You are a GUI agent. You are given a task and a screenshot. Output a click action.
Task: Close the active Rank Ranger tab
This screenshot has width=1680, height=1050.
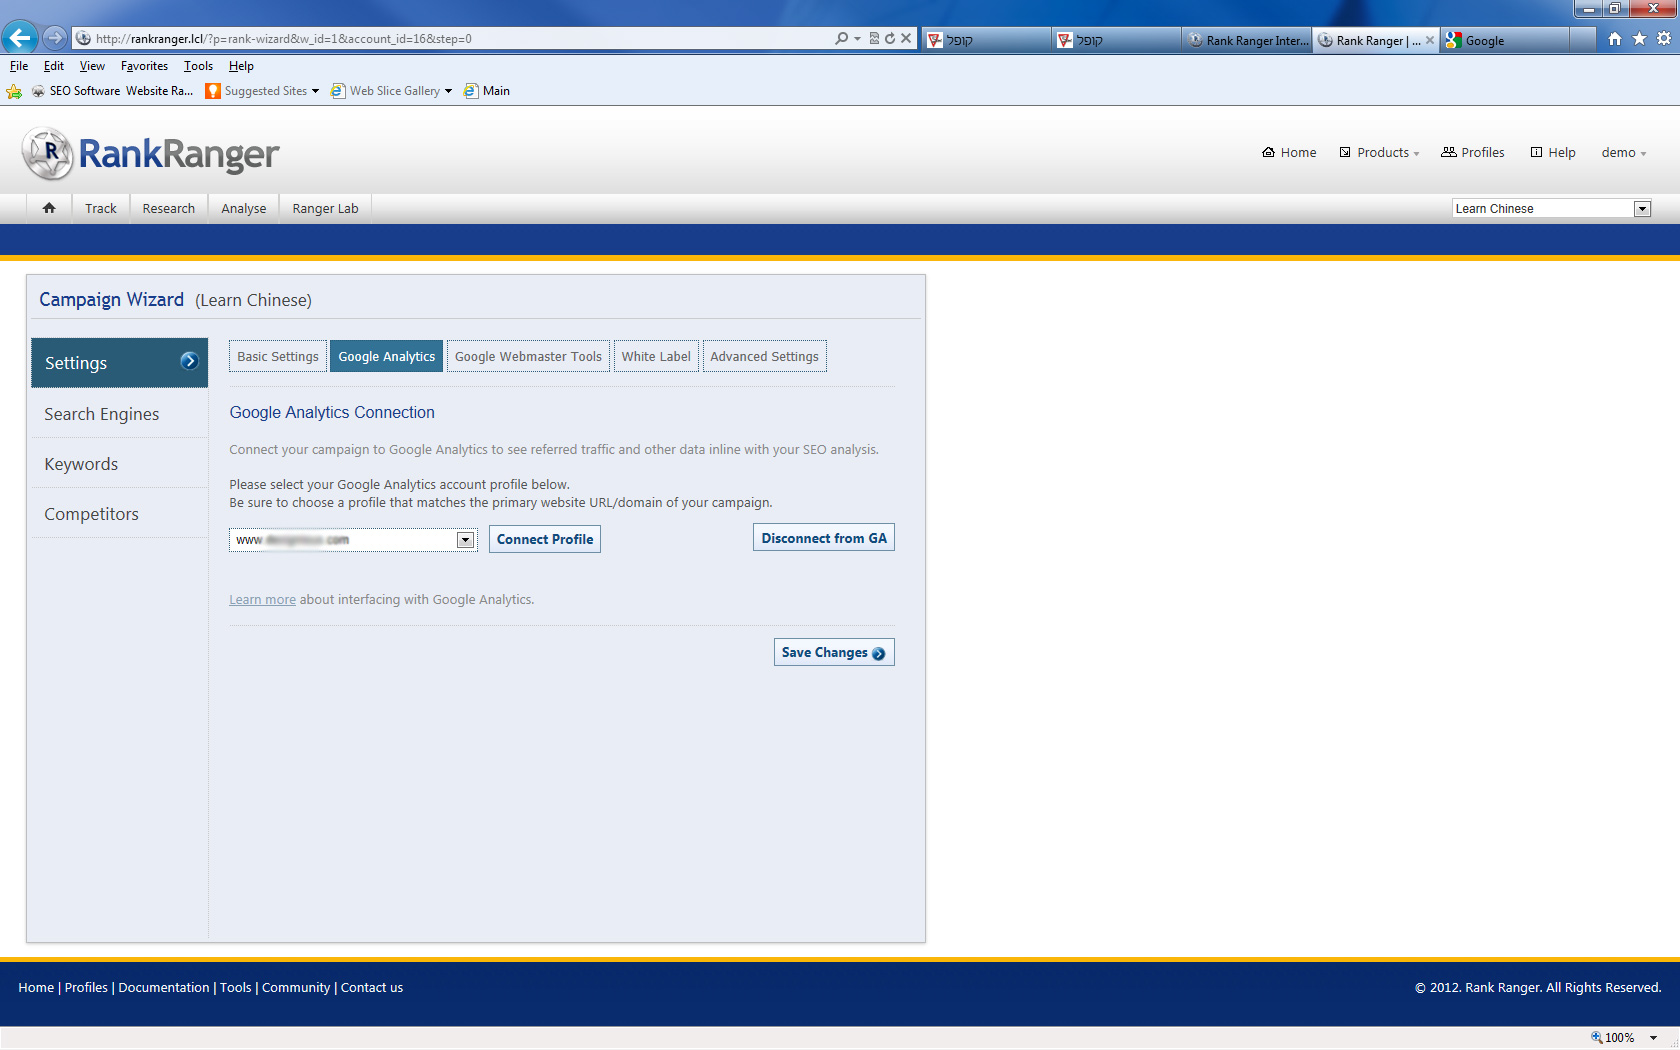coord(1430,40)
